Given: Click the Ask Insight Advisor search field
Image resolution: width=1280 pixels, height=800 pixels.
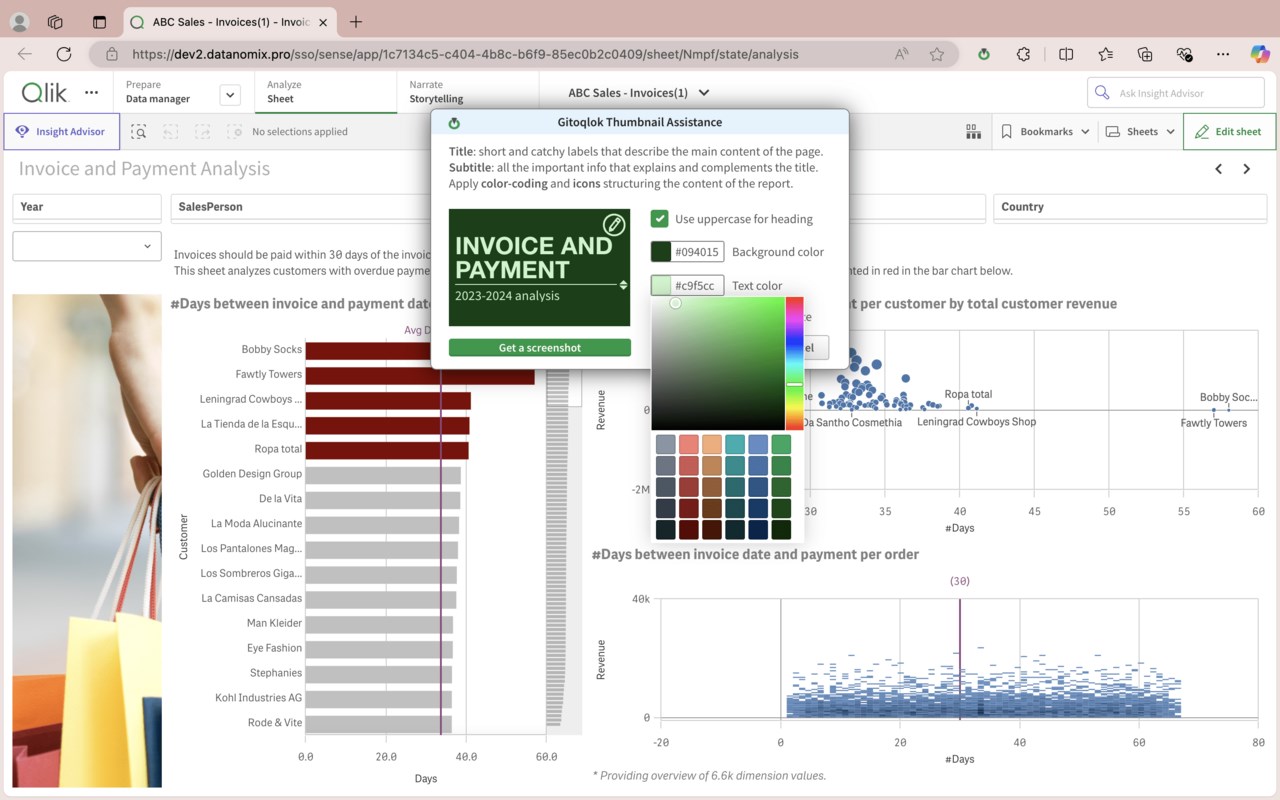Looking at the screenshot, I should [x=1176, y=93].
